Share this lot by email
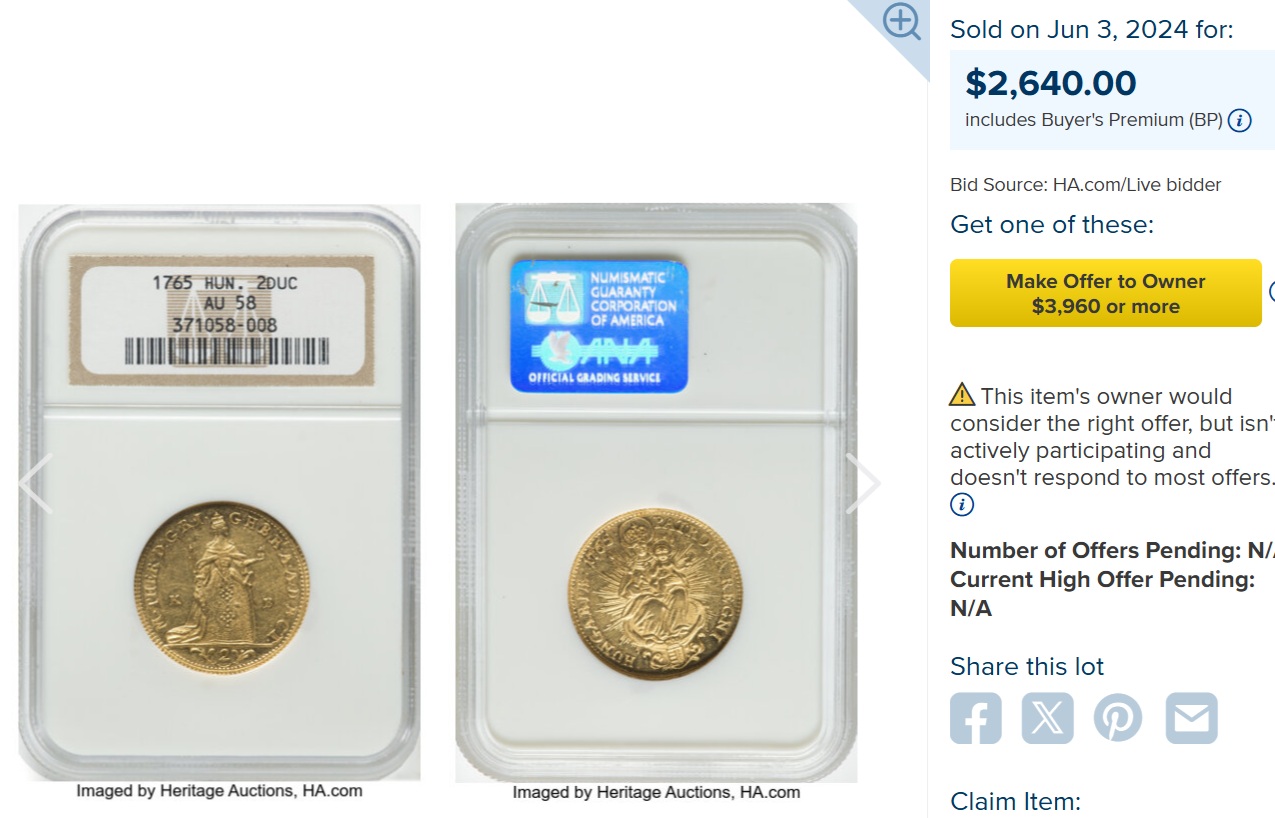 (1192, 718)
